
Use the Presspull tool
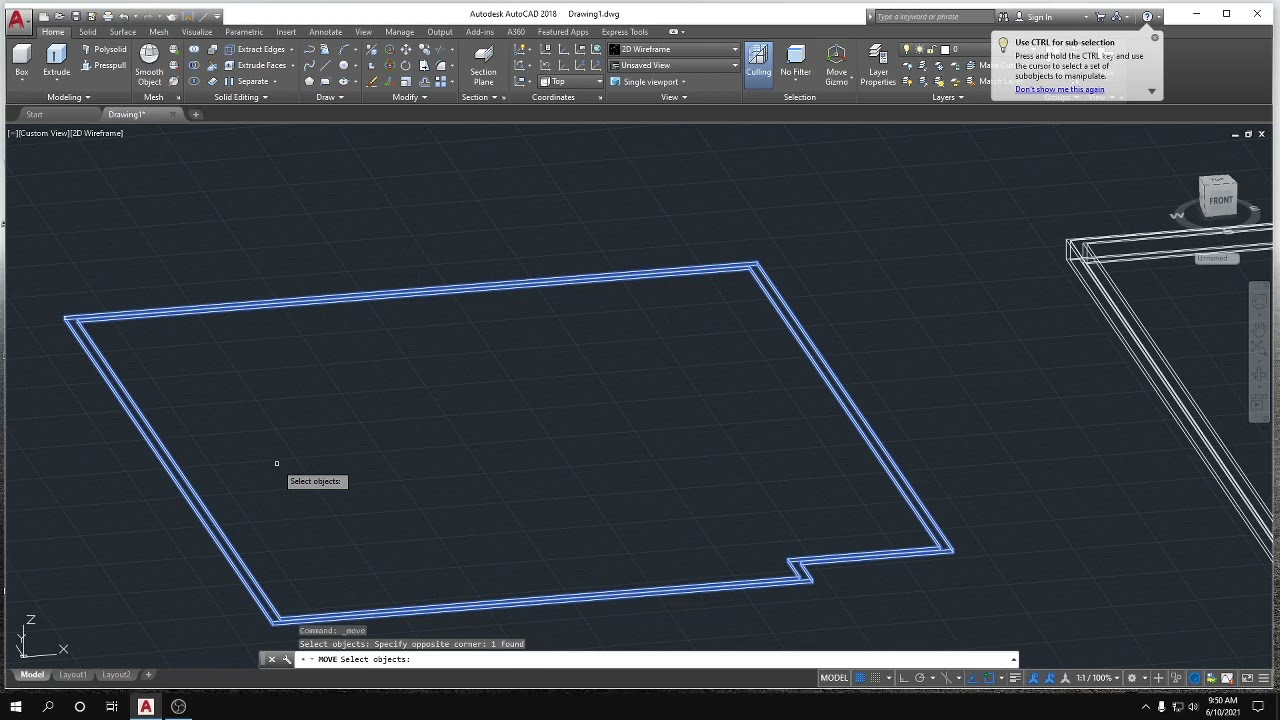pyautogui.click(x=104, y=65)
